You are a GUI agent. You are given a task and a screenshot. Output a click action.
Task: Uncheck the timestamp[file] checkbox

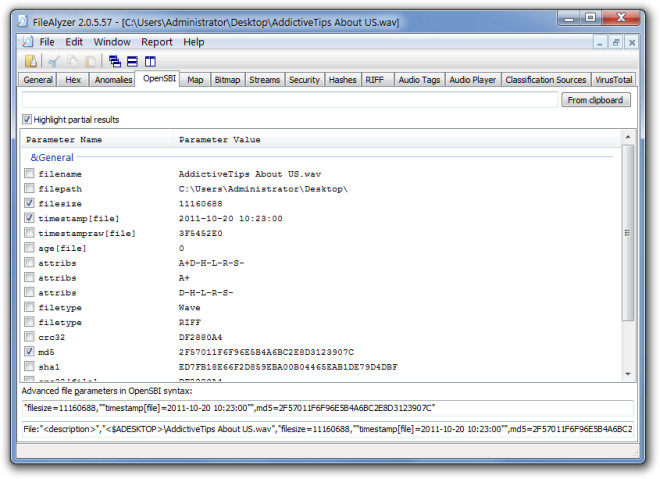[29, 218]
